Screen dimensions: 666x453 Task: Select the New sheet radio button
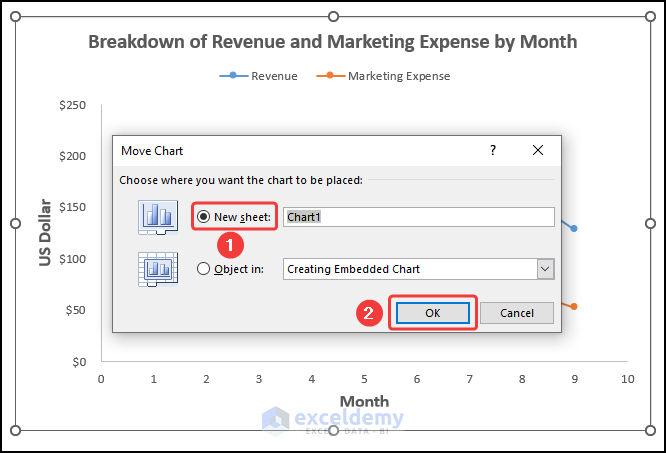coord(204,216)
